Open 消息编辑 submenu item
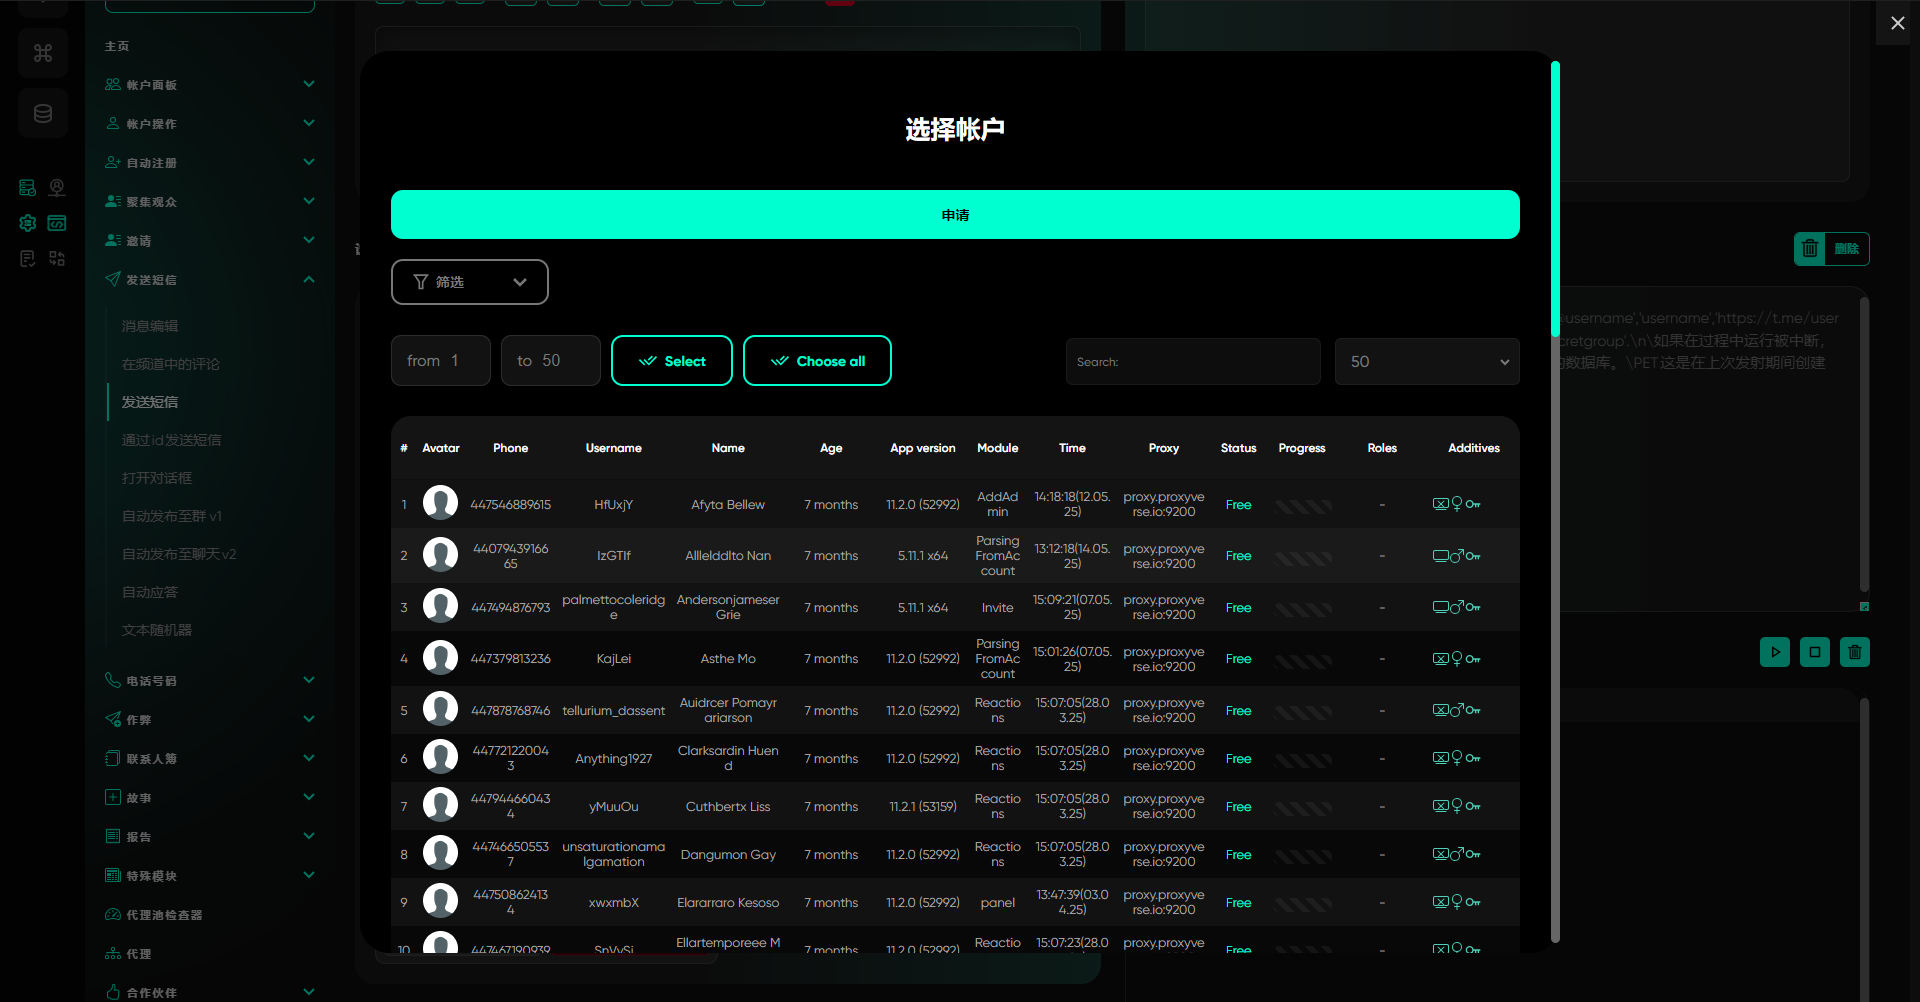Screen dimensions: 1920x1002 tap(150, 326)
